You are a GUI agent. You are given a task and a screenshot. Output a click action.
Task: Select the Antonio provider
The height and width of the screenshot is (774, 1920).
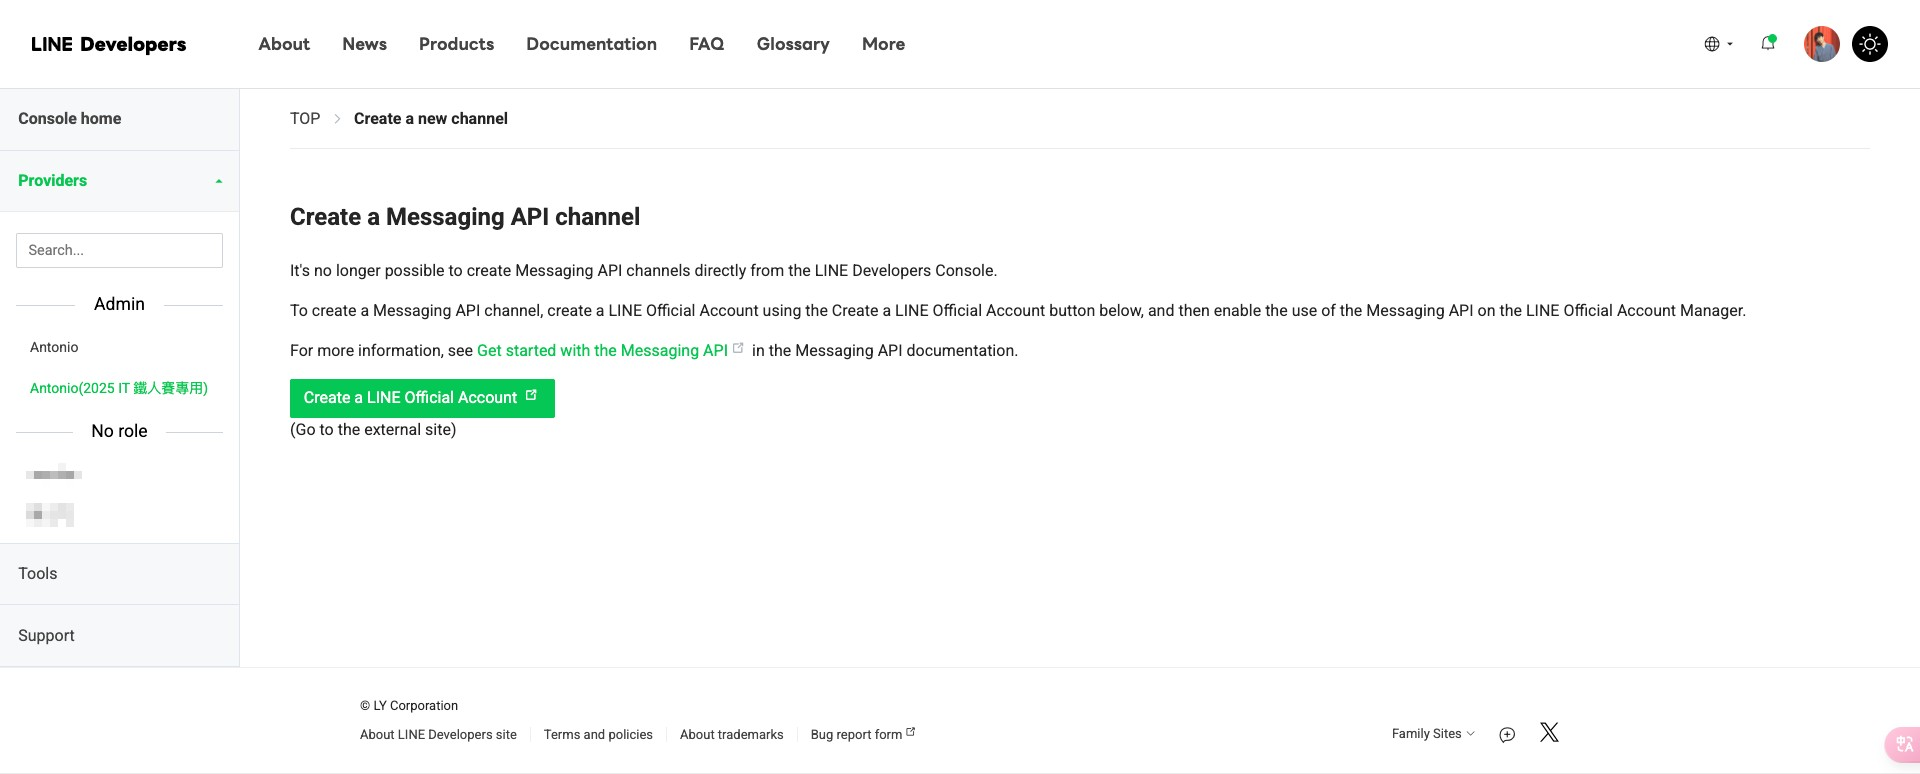[x=54, y=347]
